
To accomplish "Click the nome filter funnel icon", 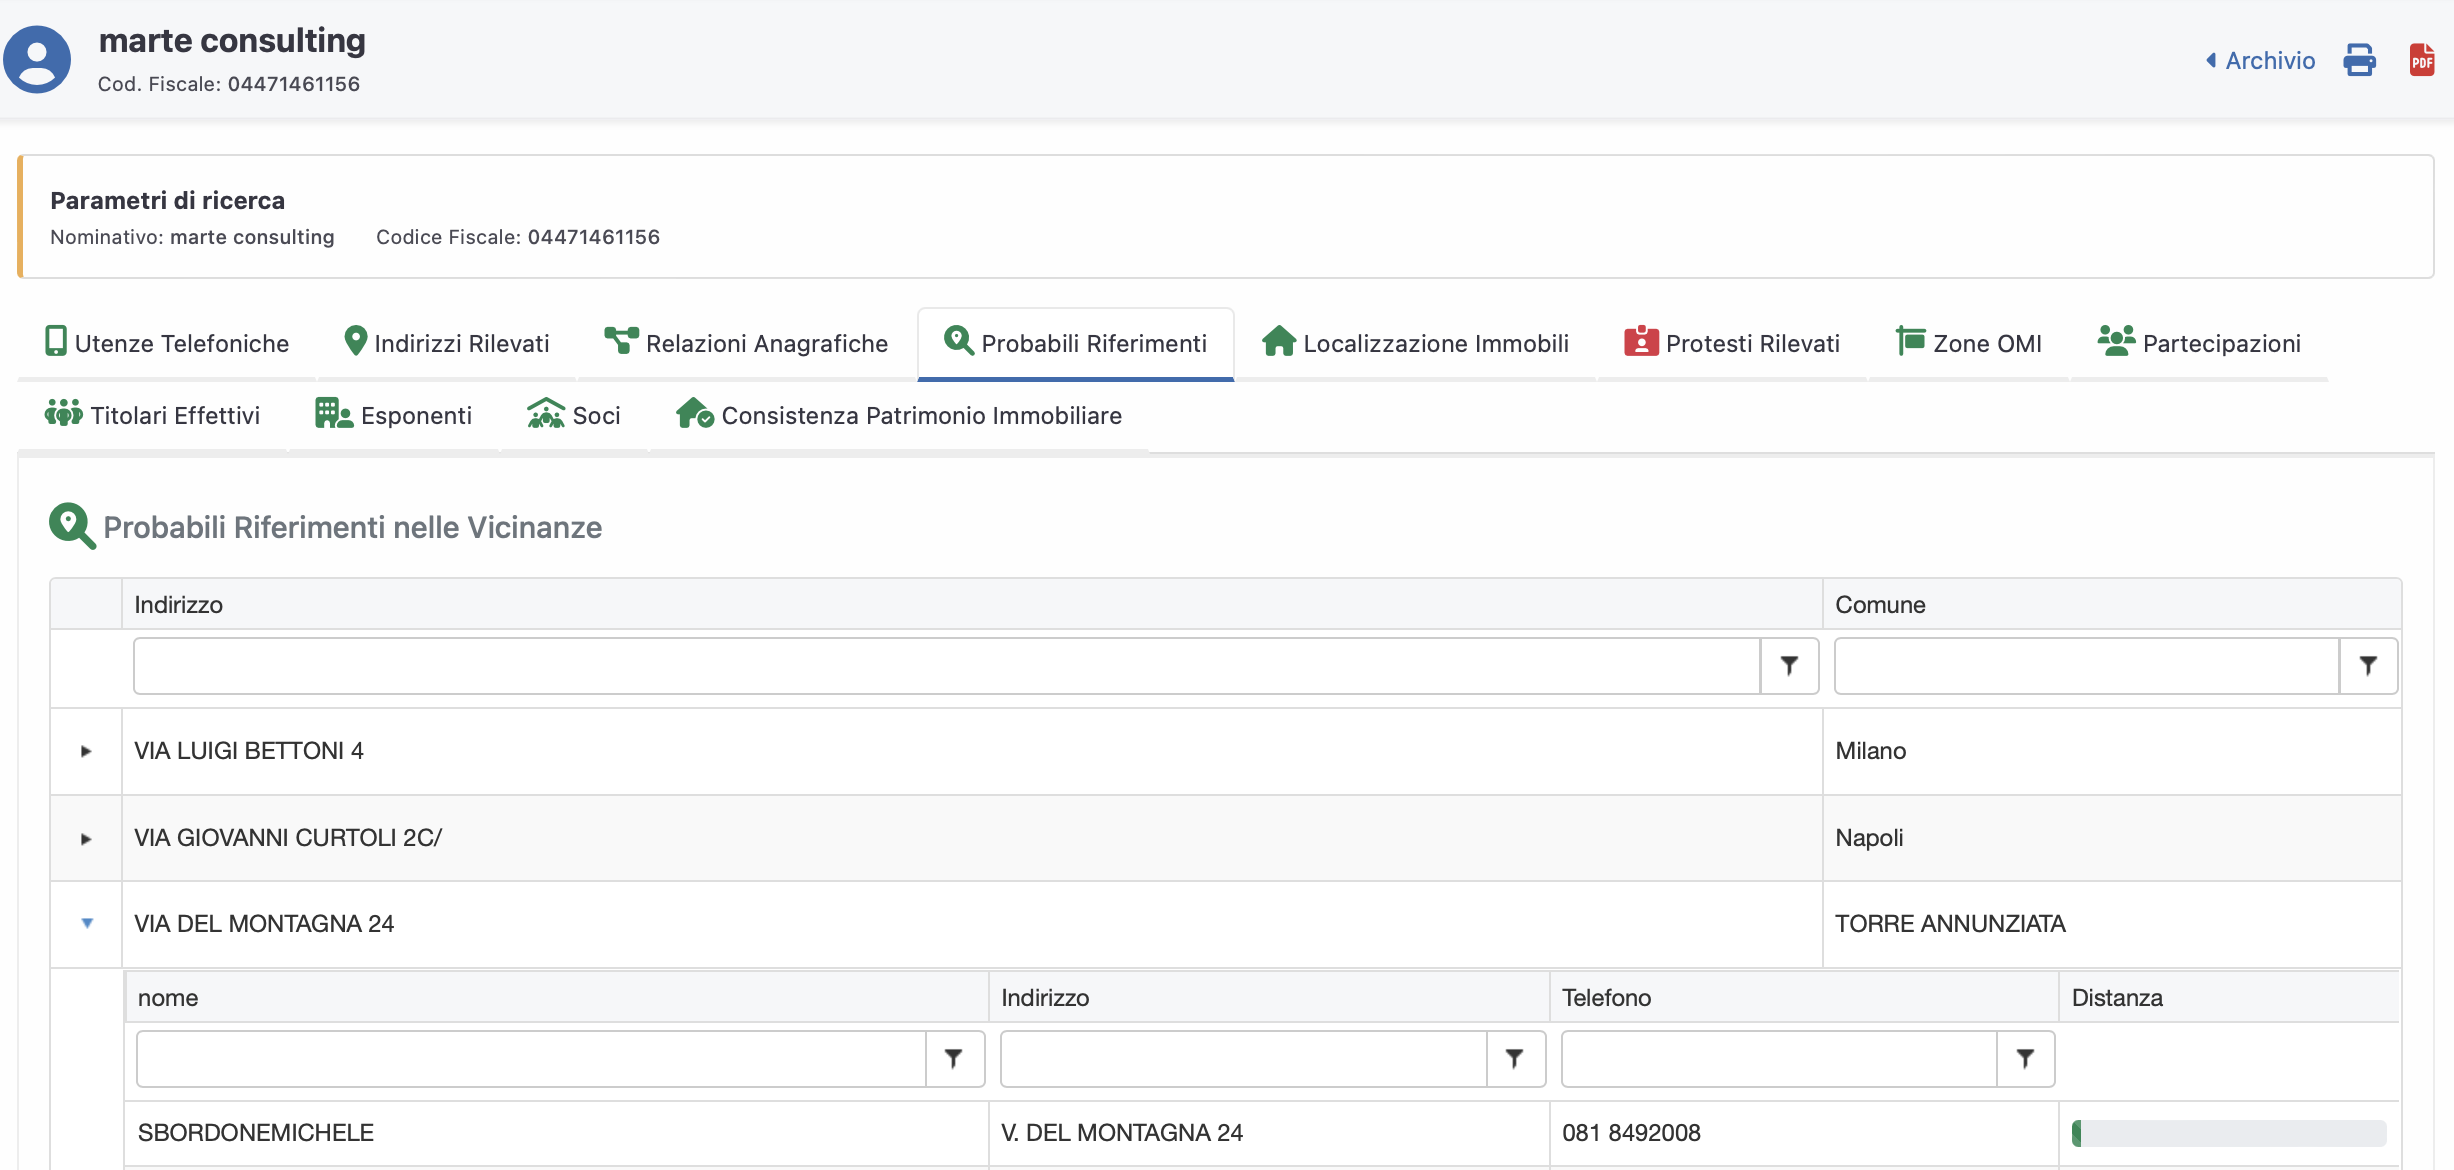I will pos(953,1059).
